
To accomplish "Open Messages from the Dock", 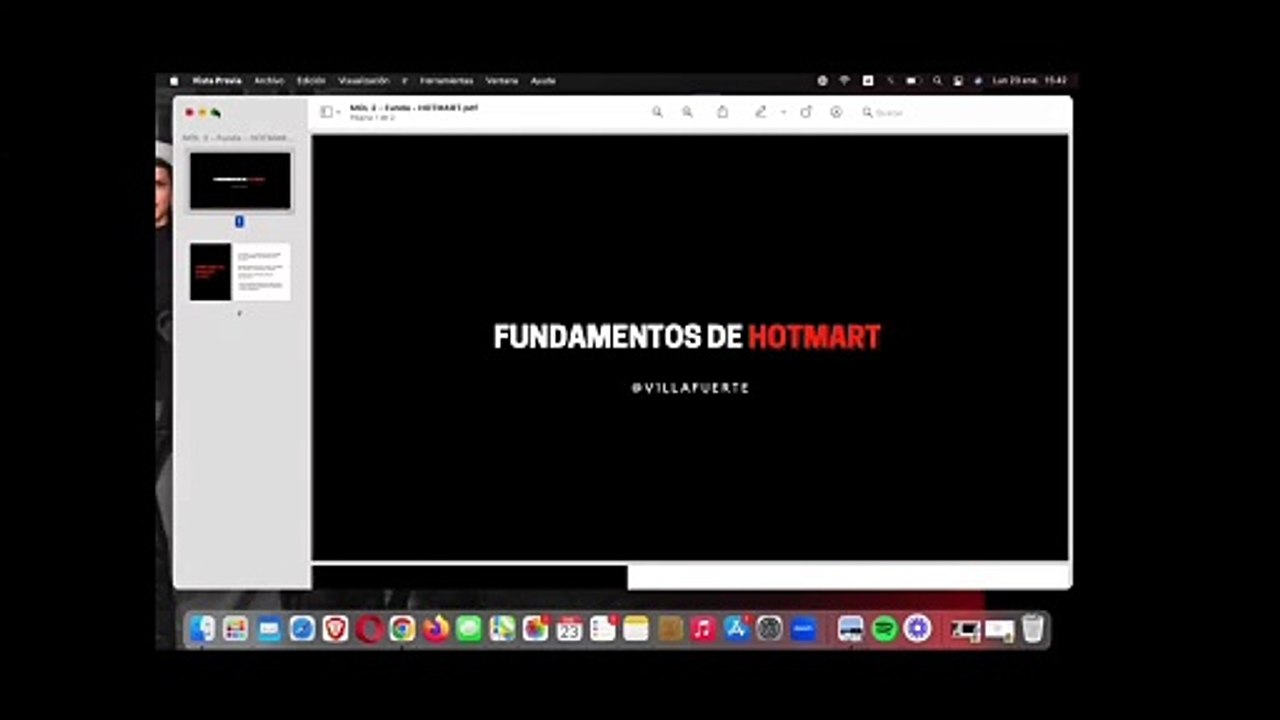I will [469, 628].
